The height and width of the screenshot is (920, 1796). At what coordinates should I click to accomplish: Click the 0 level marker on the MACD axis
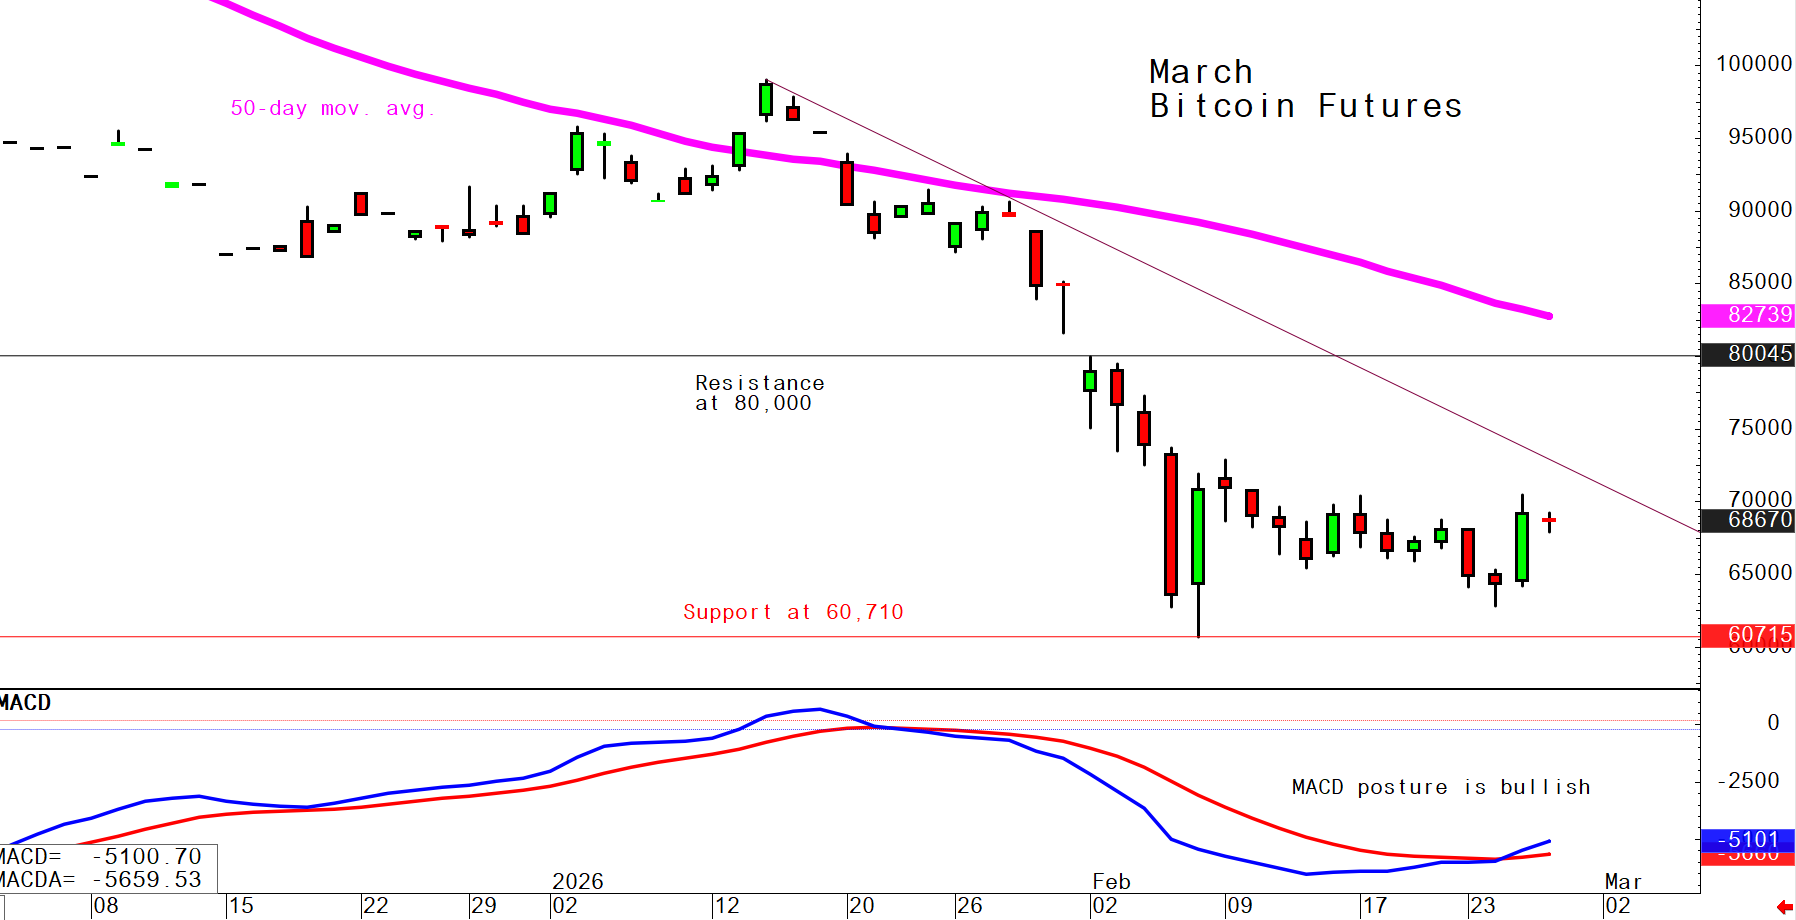point(1774,722)
